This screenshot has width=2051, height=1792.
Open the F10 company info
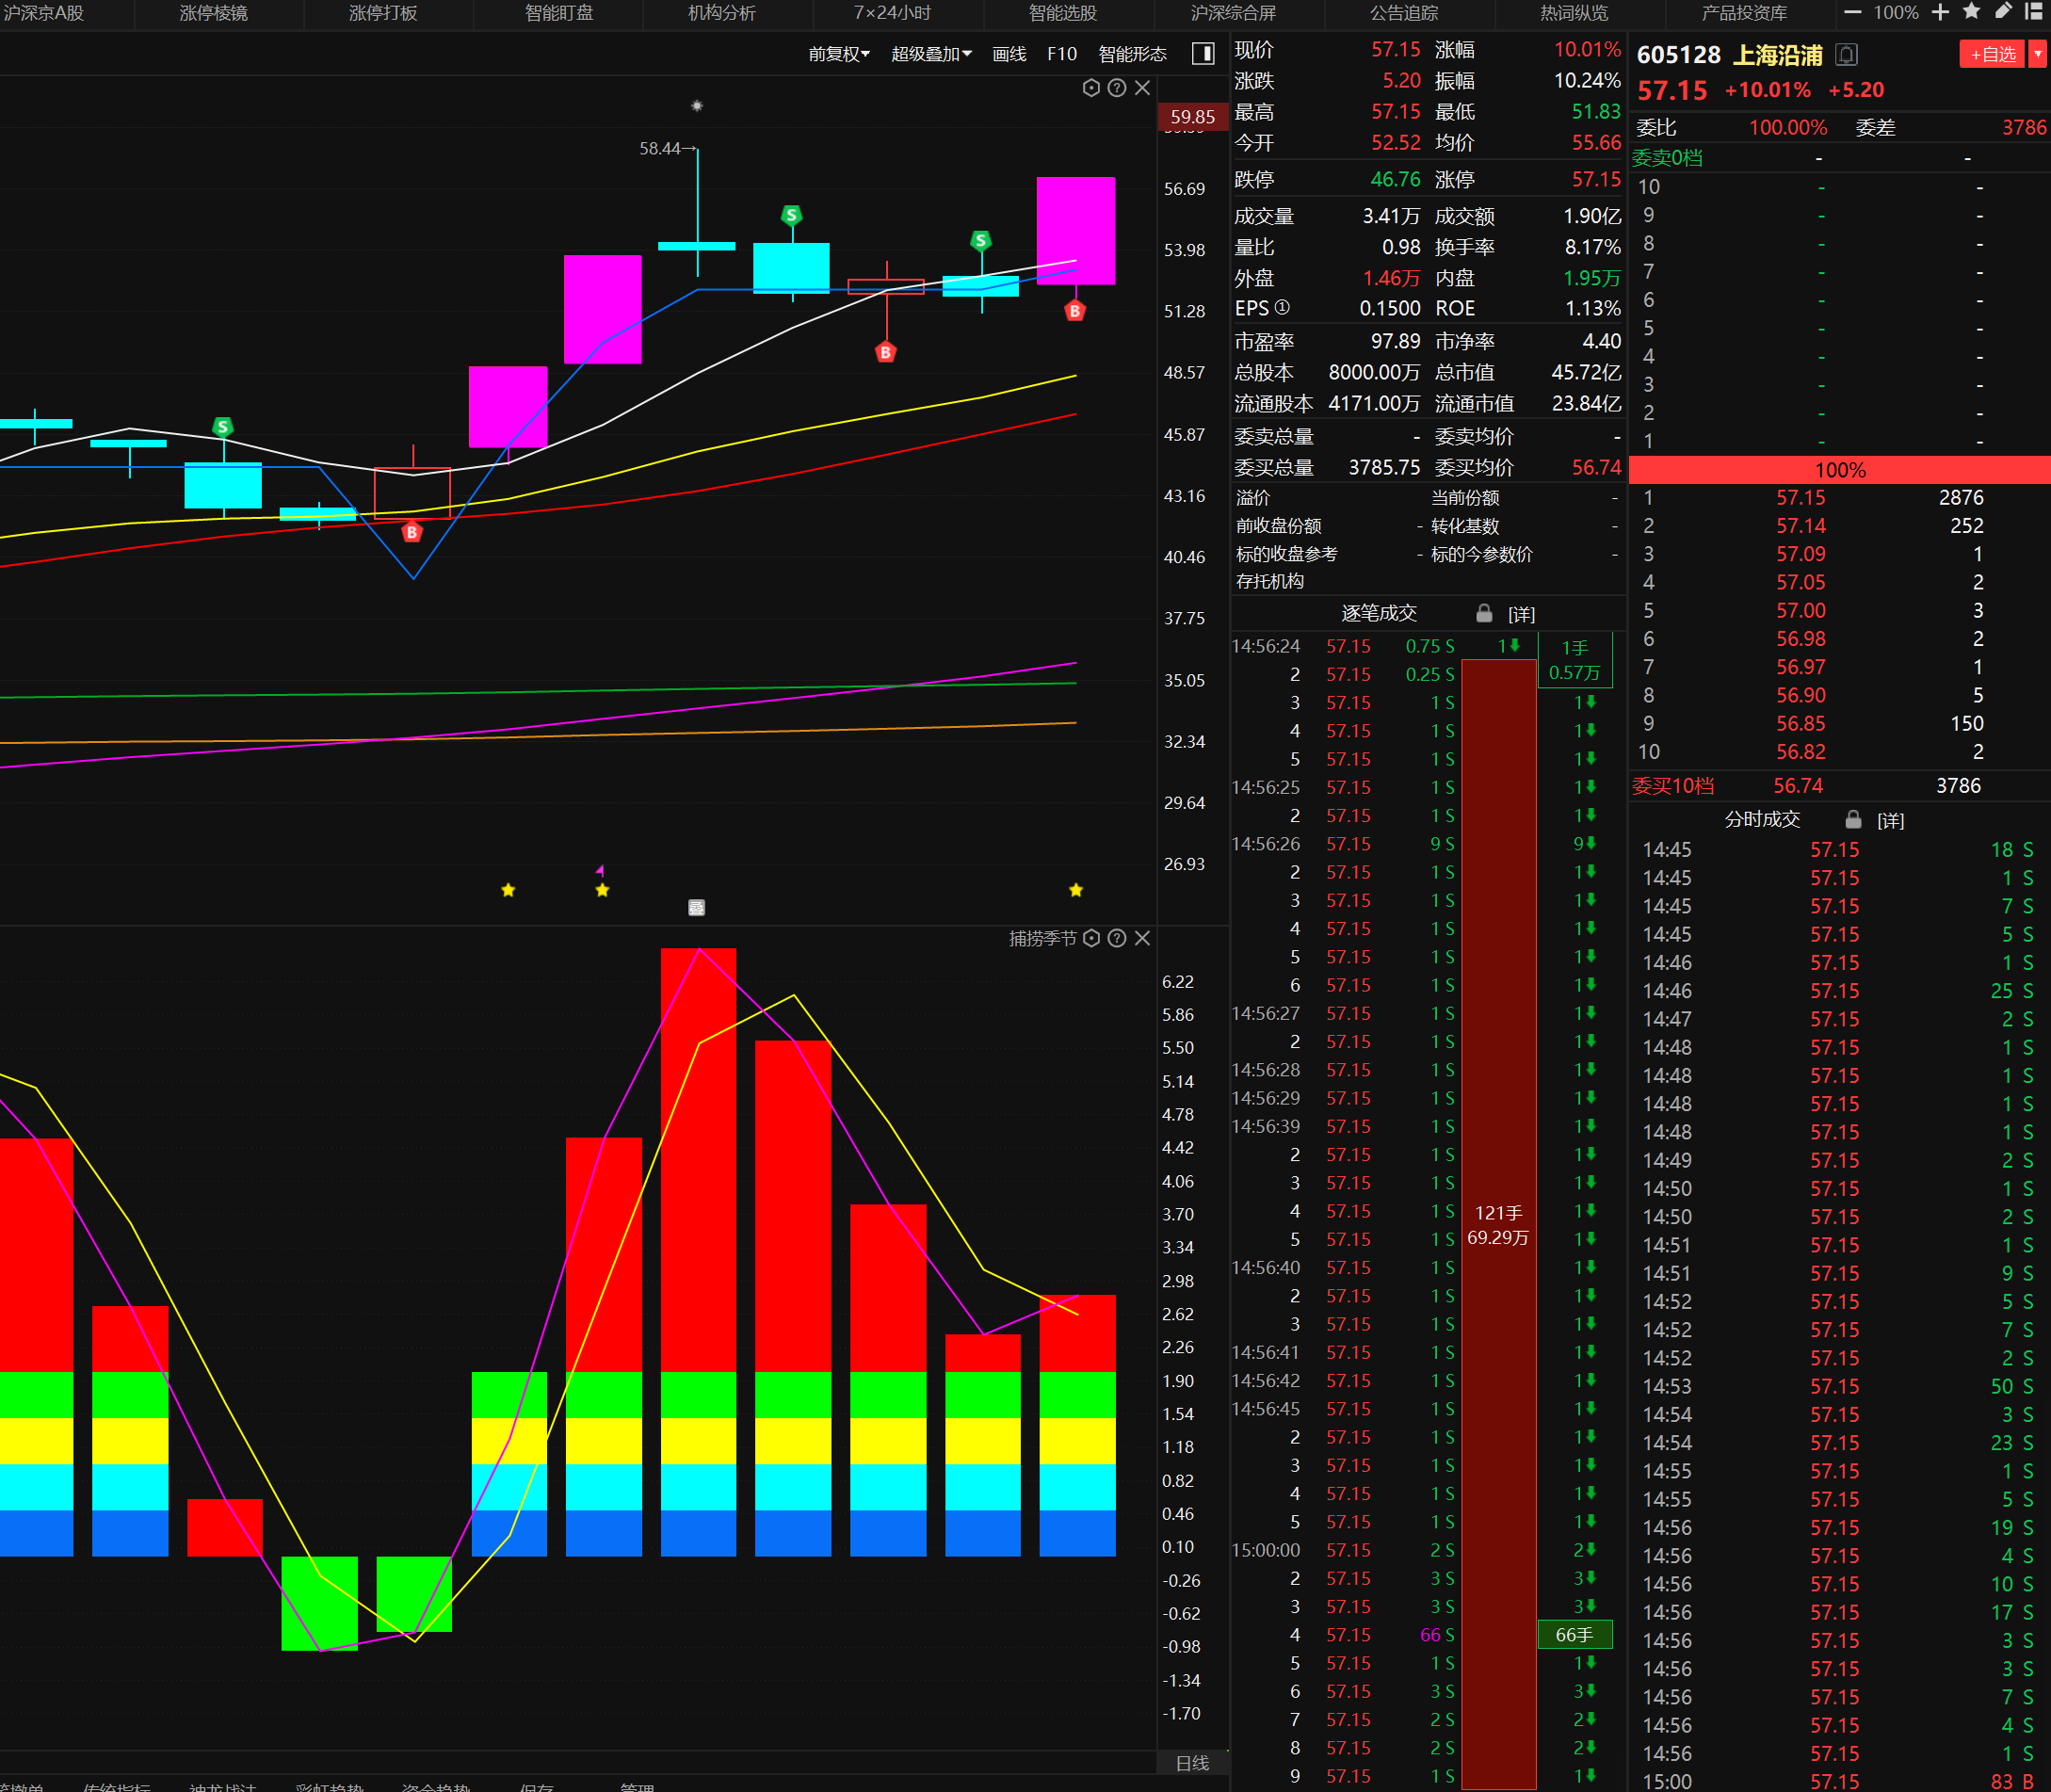click(x=1062, y=54)
